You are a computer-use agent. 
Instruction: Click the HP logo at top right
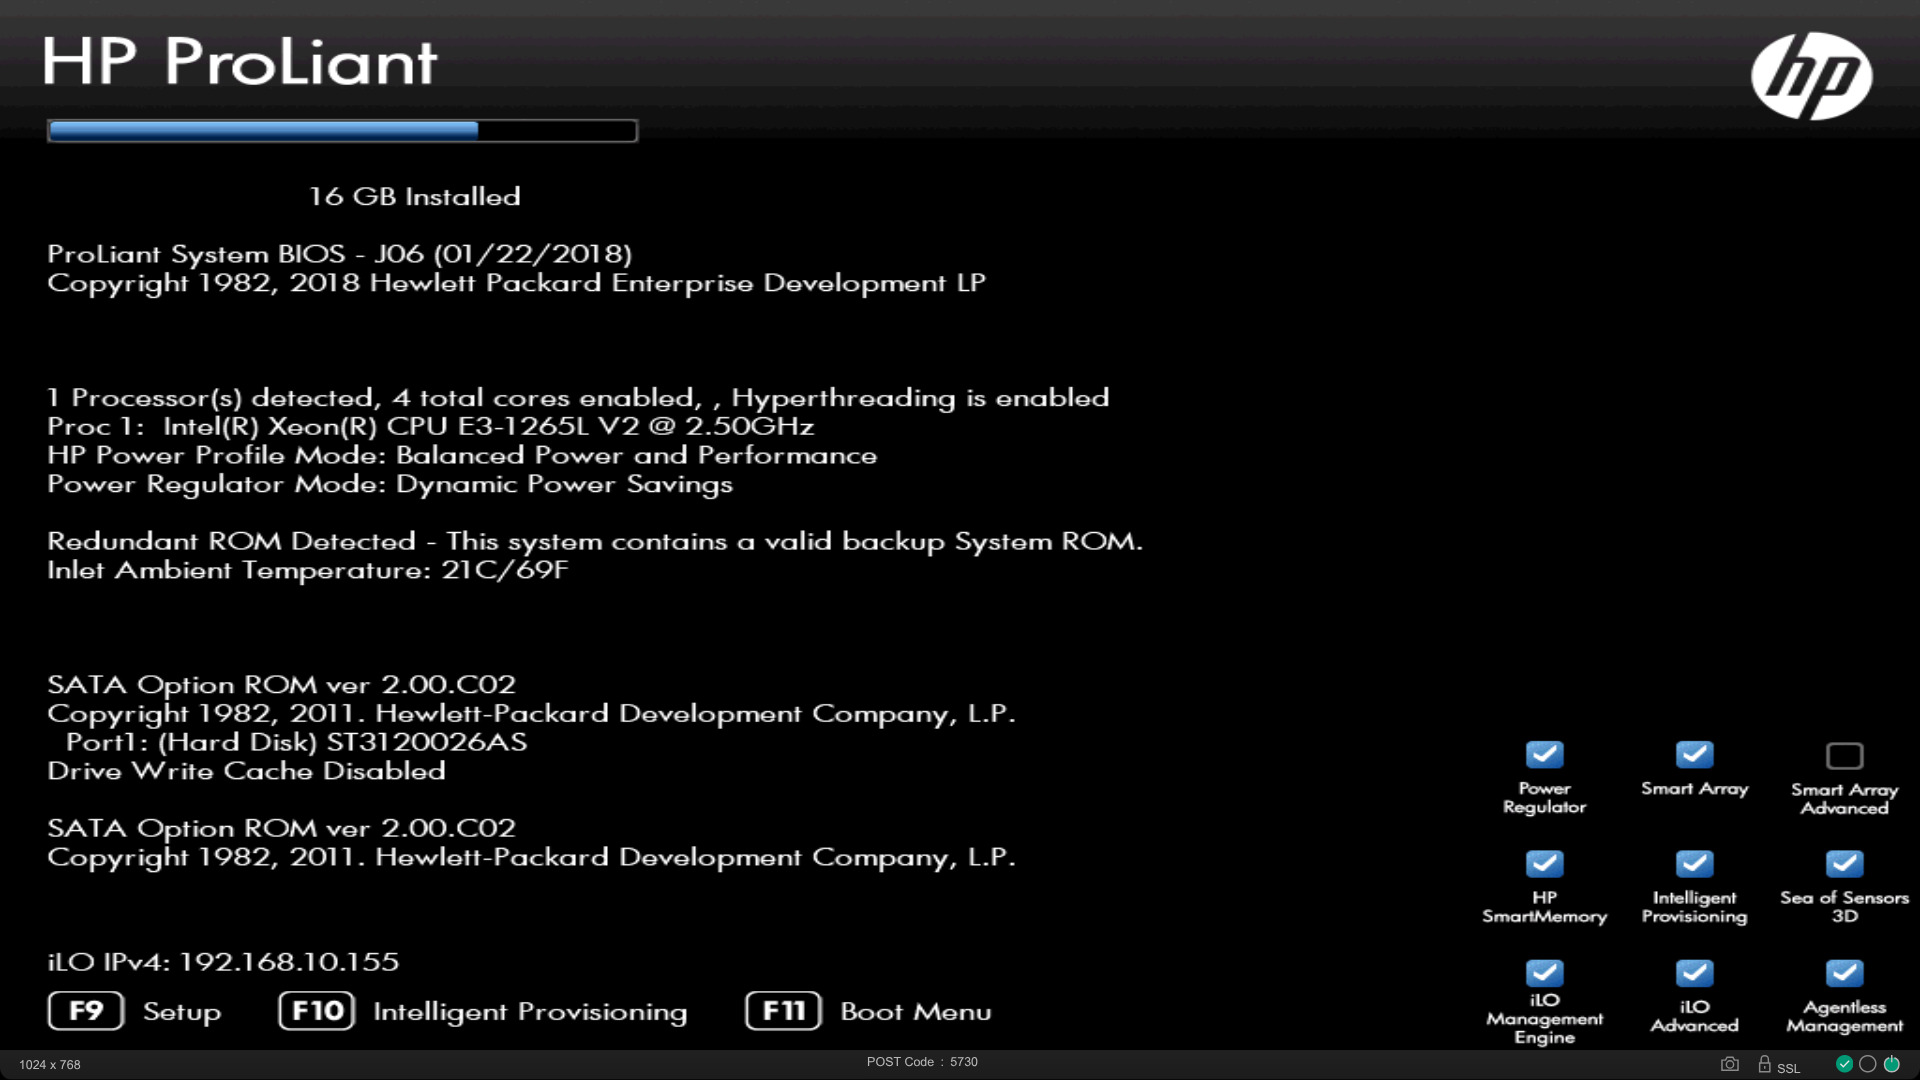coord(1811,76)
